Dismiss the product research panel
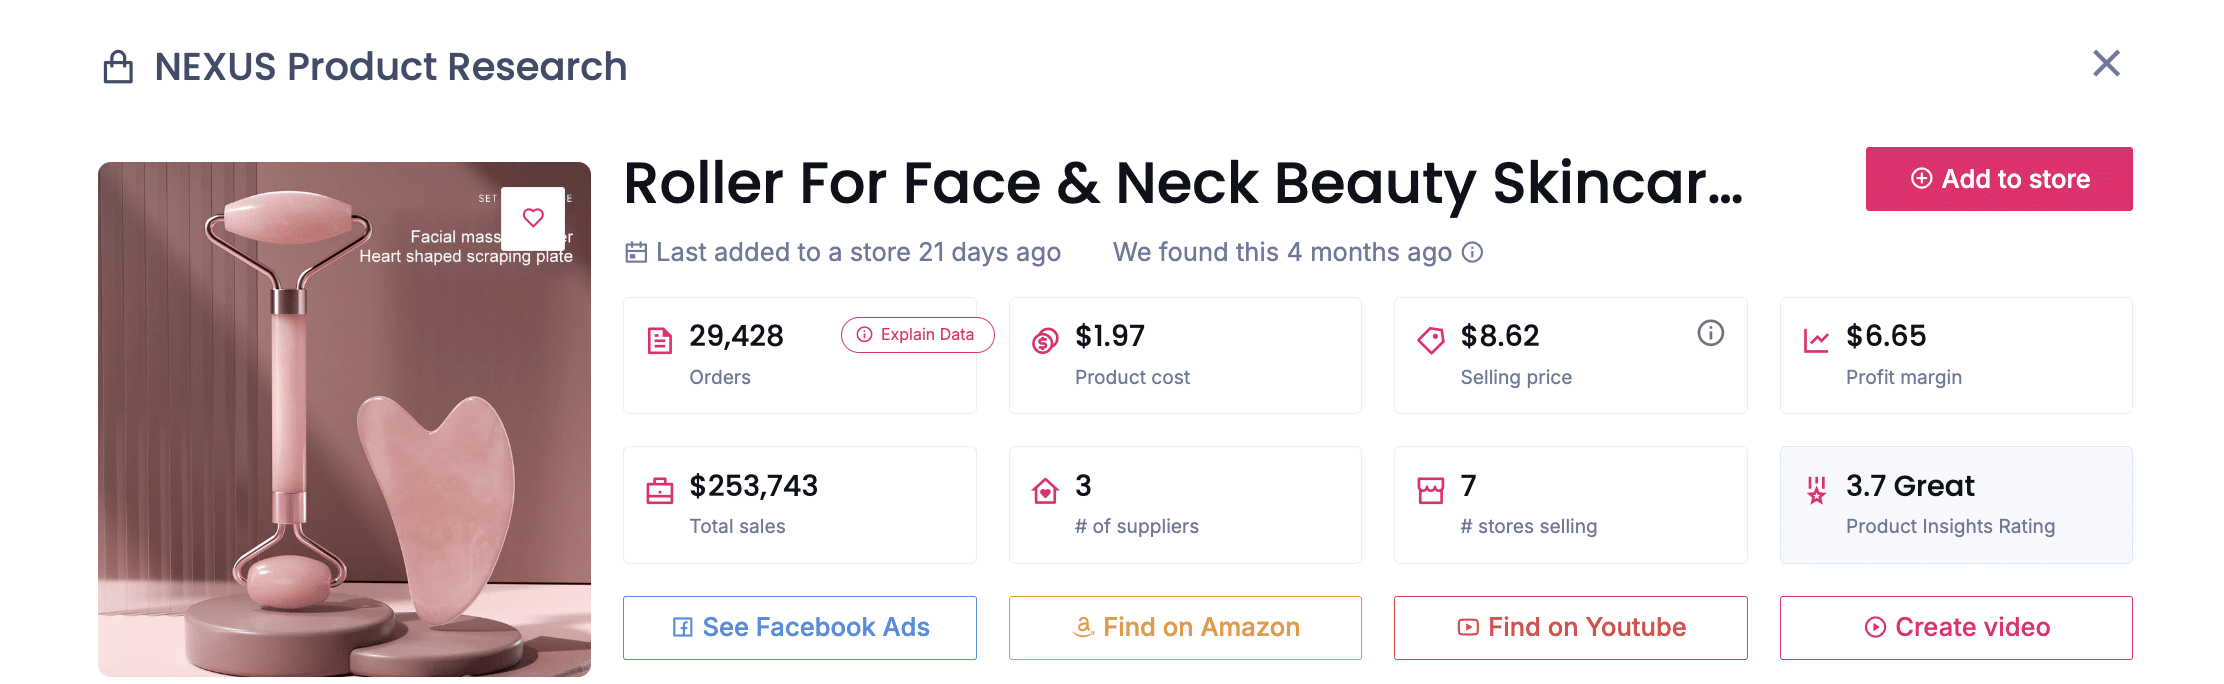Viewport: 2224px width, 684px height. [x=2106, y=63]
